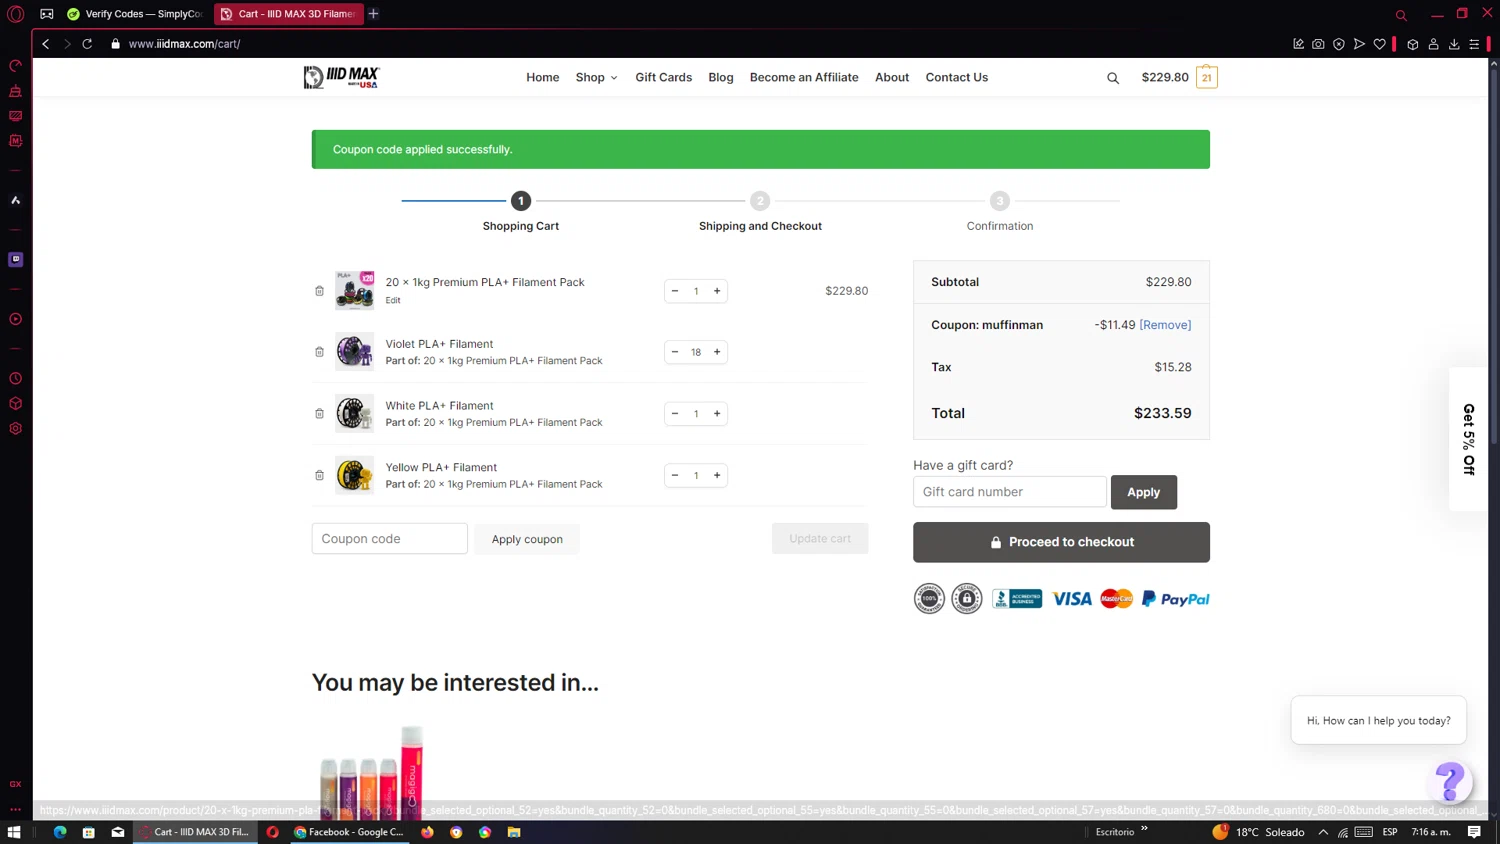
Task: Open the Windows notification center
Action: tap(1474, 832)
